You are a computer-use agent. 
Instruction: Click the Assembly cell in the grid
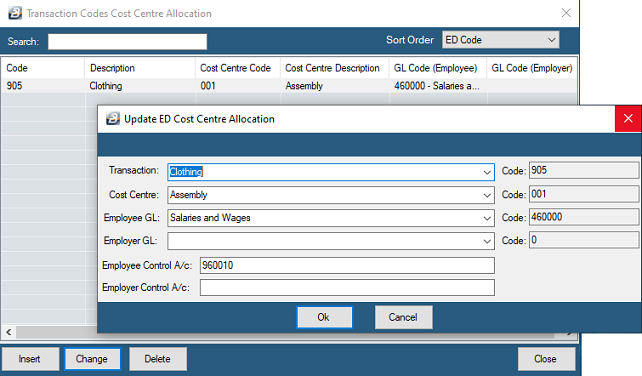pos(335,86)
